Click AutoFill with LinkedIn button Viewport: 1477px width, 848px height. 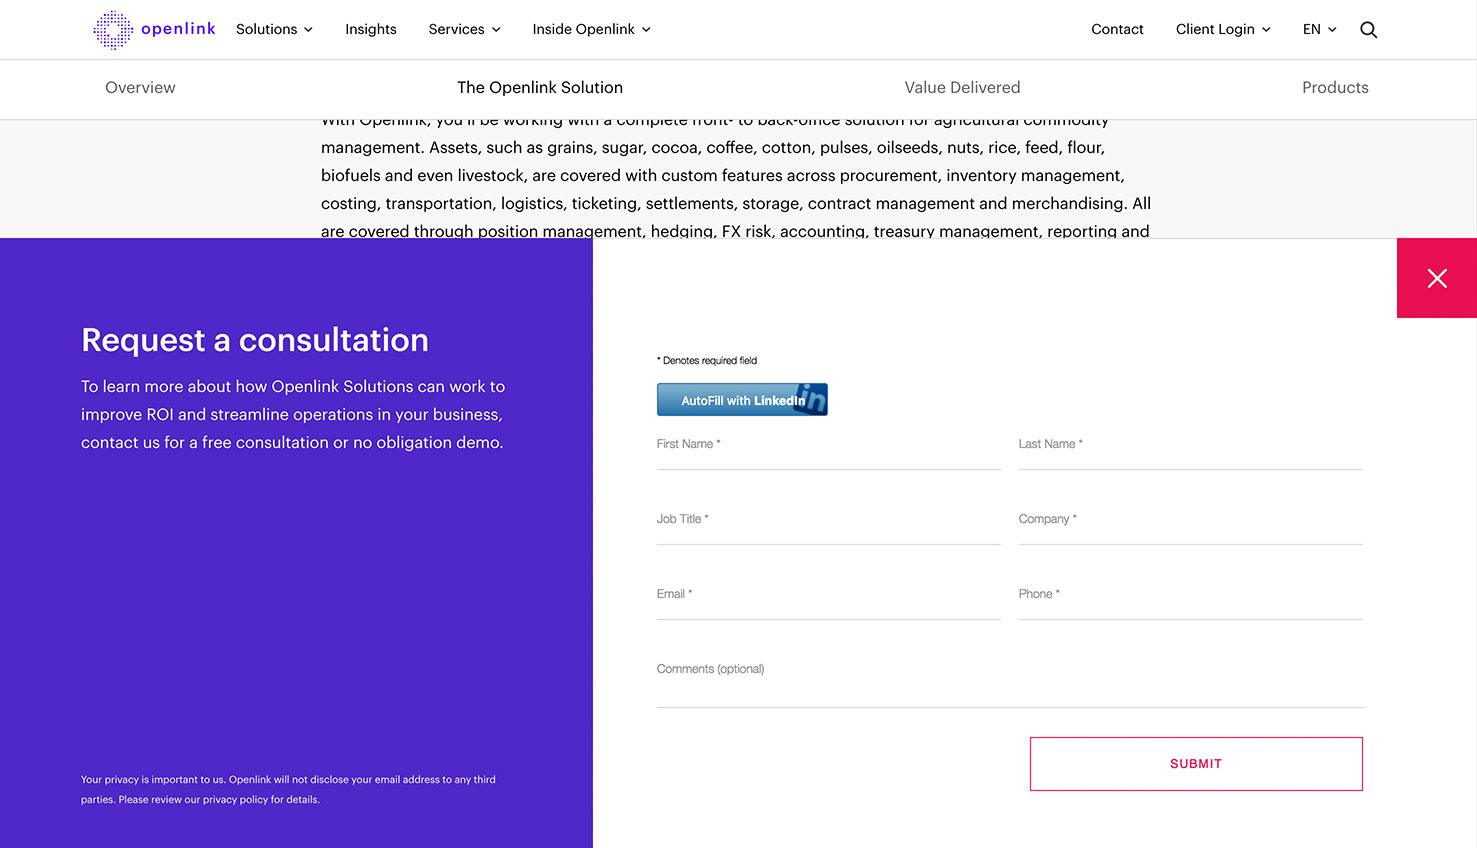click(742, 399)
